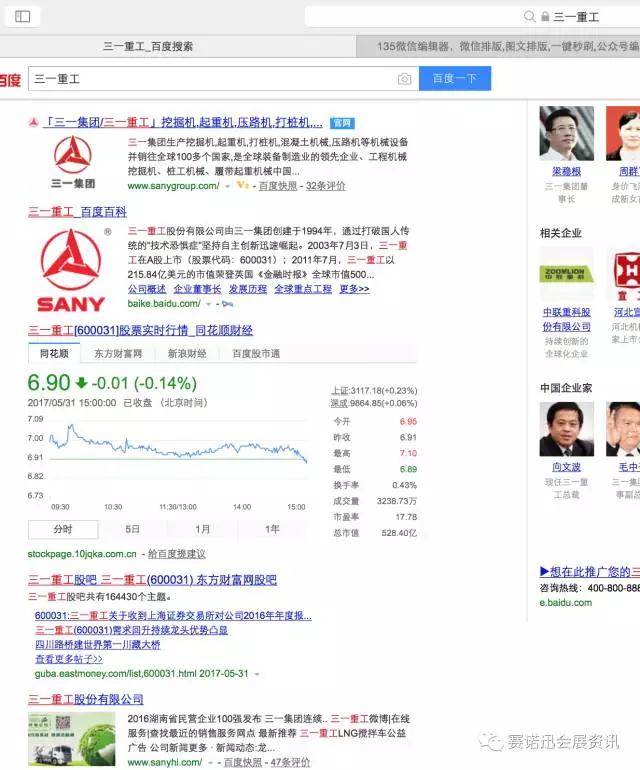
Task: Click the Baidu logo
Action: coord(10,80)
